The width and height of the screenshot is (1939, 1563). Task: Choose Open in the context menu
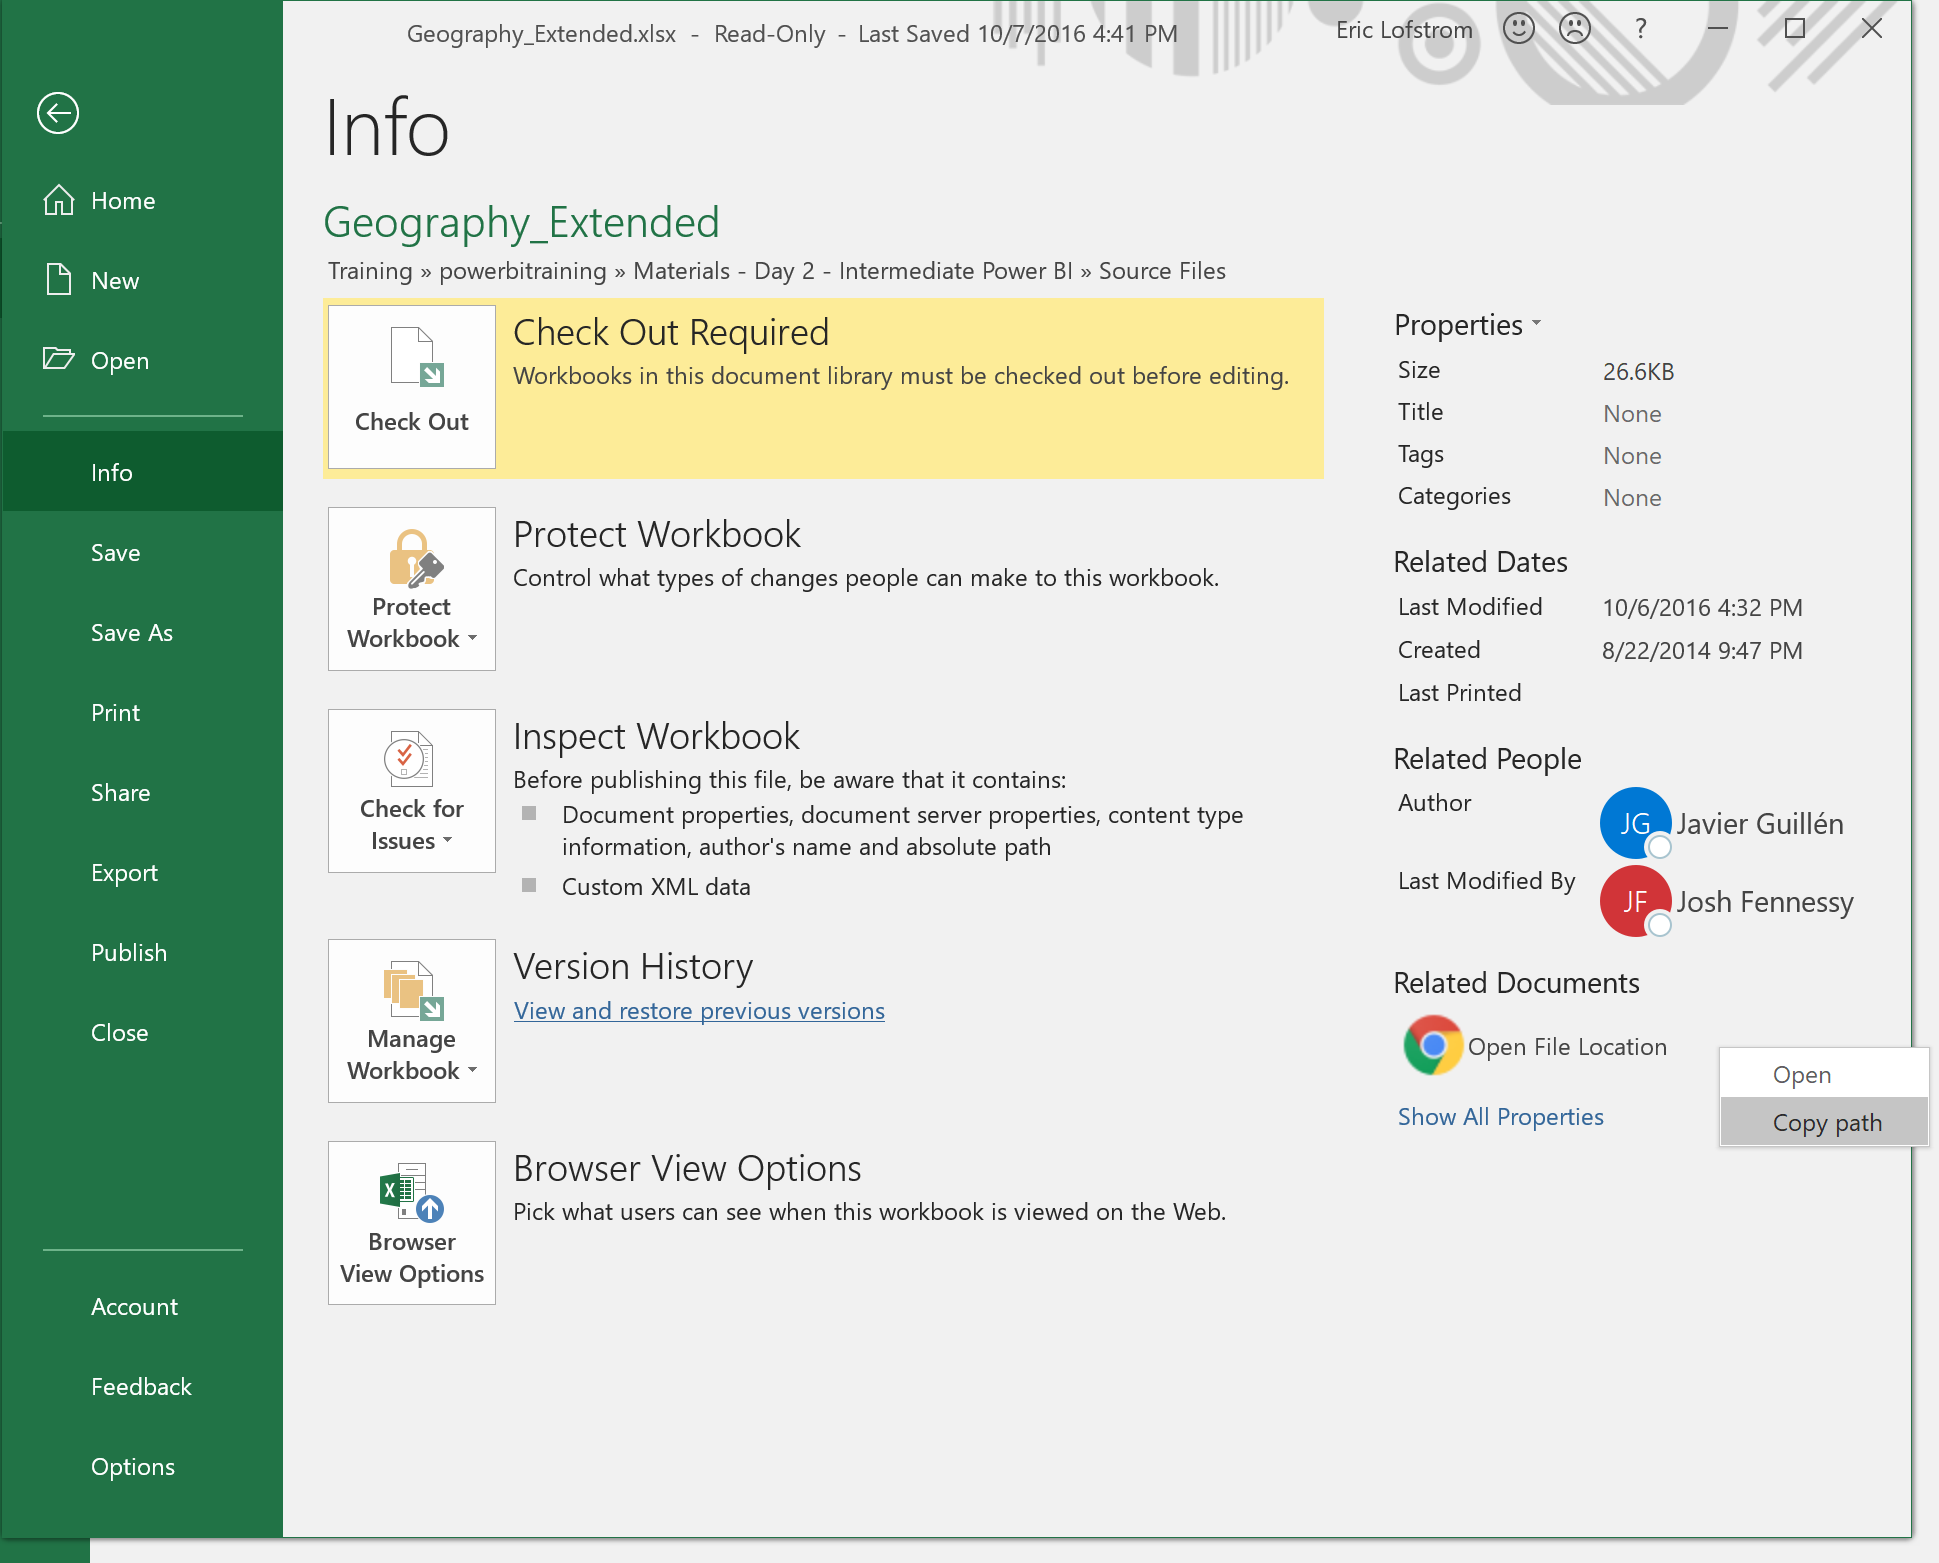(x=1824, y=1074)
